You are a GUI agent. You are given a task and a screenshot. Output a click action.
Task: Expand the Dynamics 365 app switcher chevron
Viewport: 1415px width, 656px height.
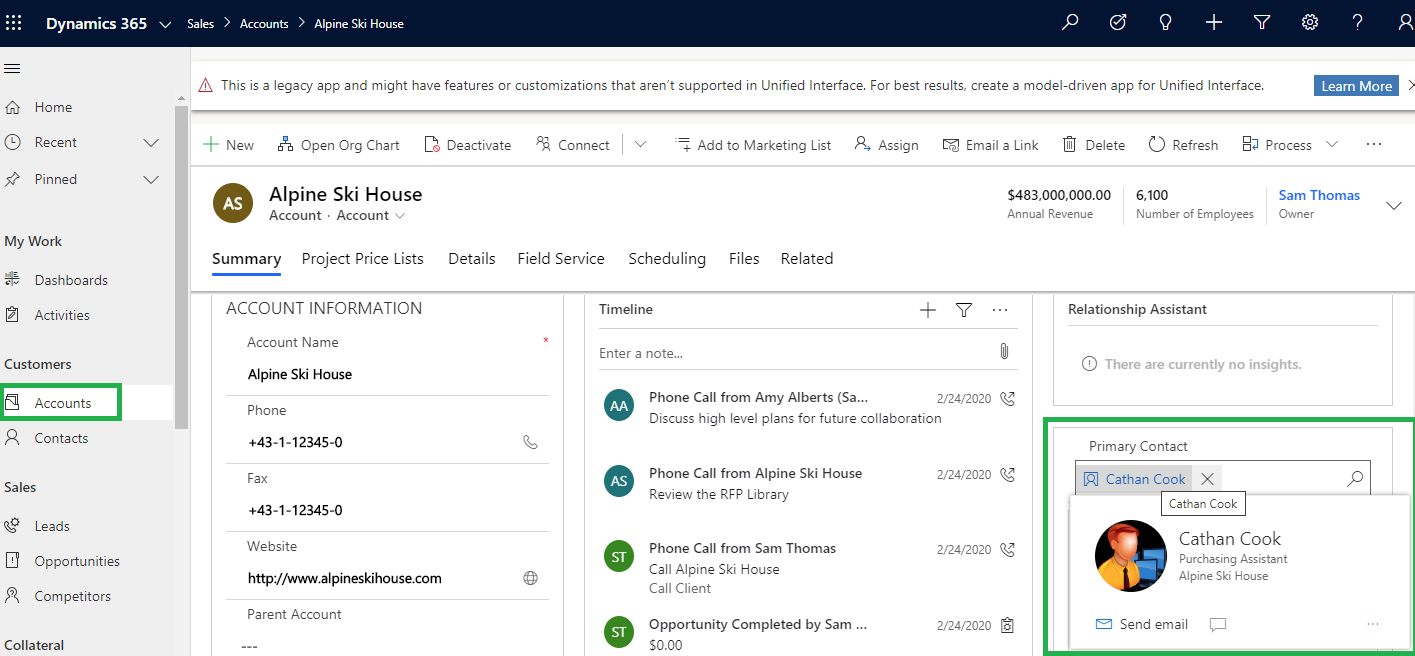coord(165,23)
